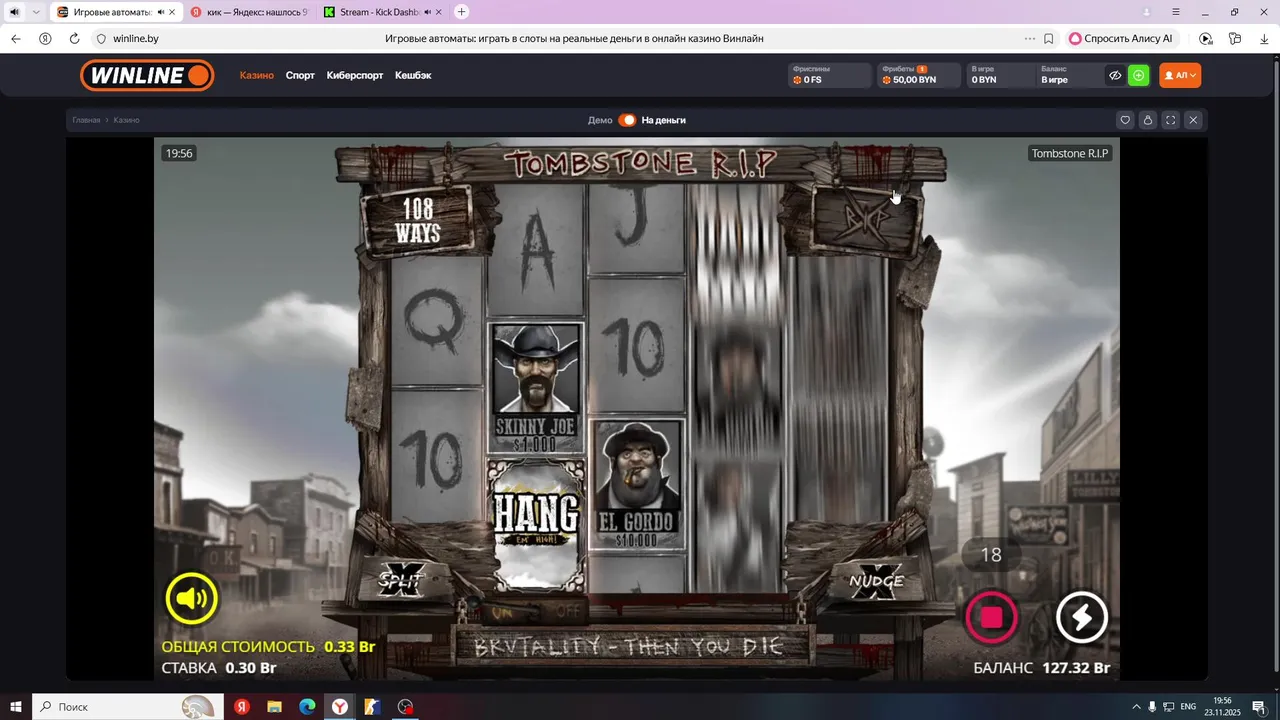1280x720 pixels.
Task: Click the autoplay counter 18
Action: [x=991, y=555]
